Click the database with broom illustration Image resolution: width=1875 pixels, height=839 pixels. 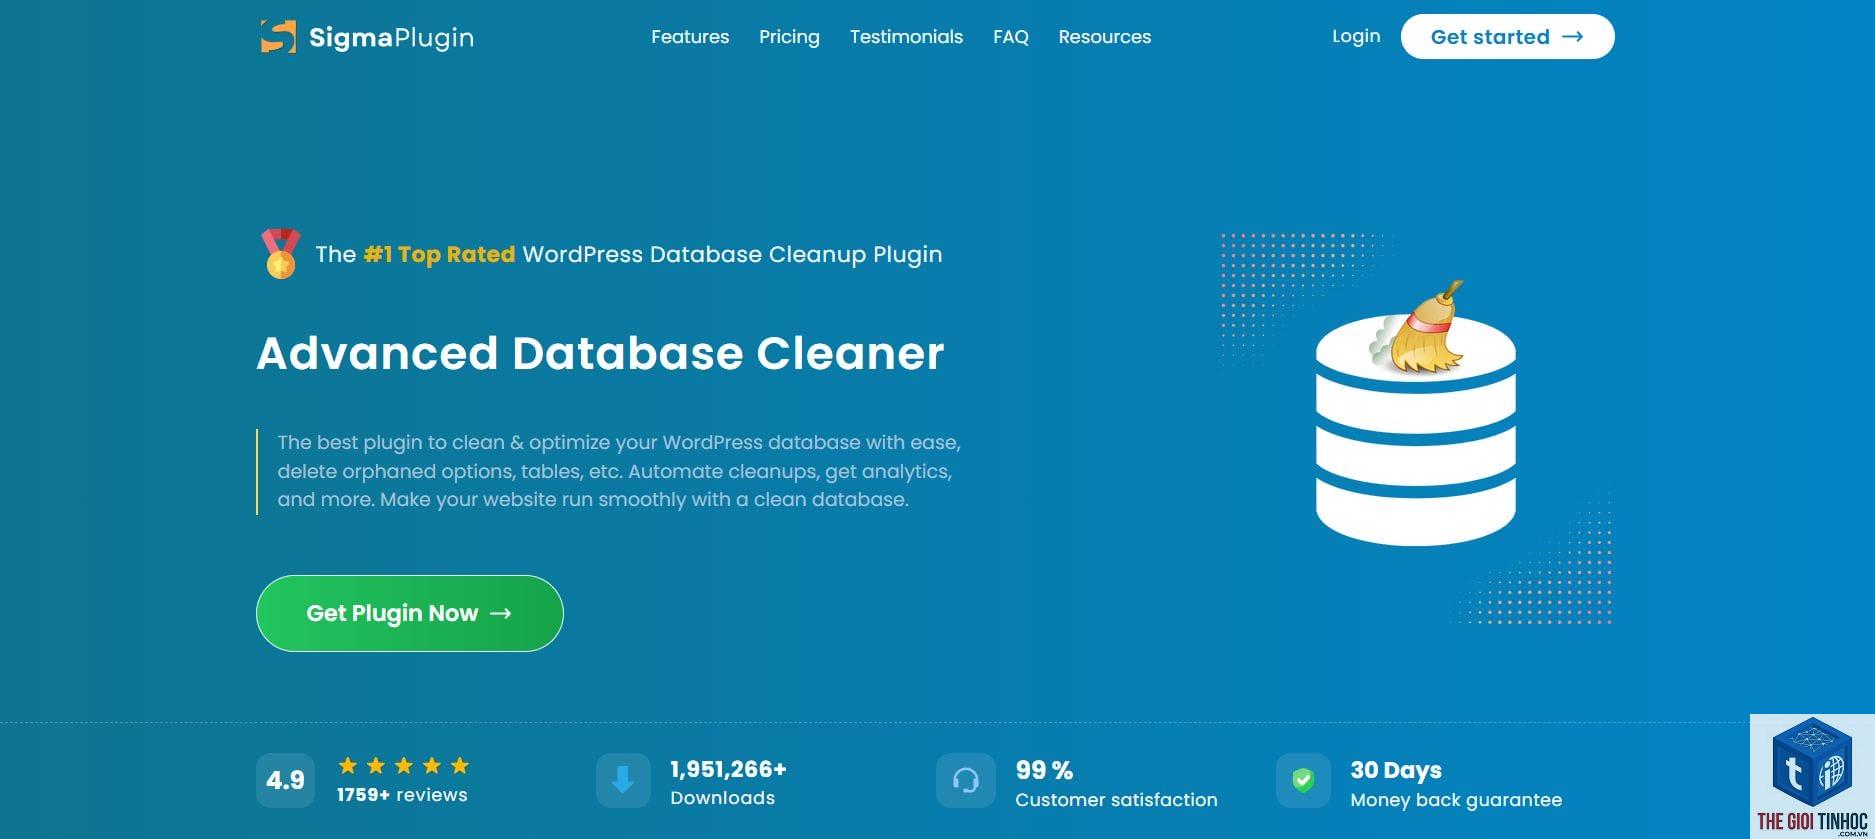(1416, 415)
